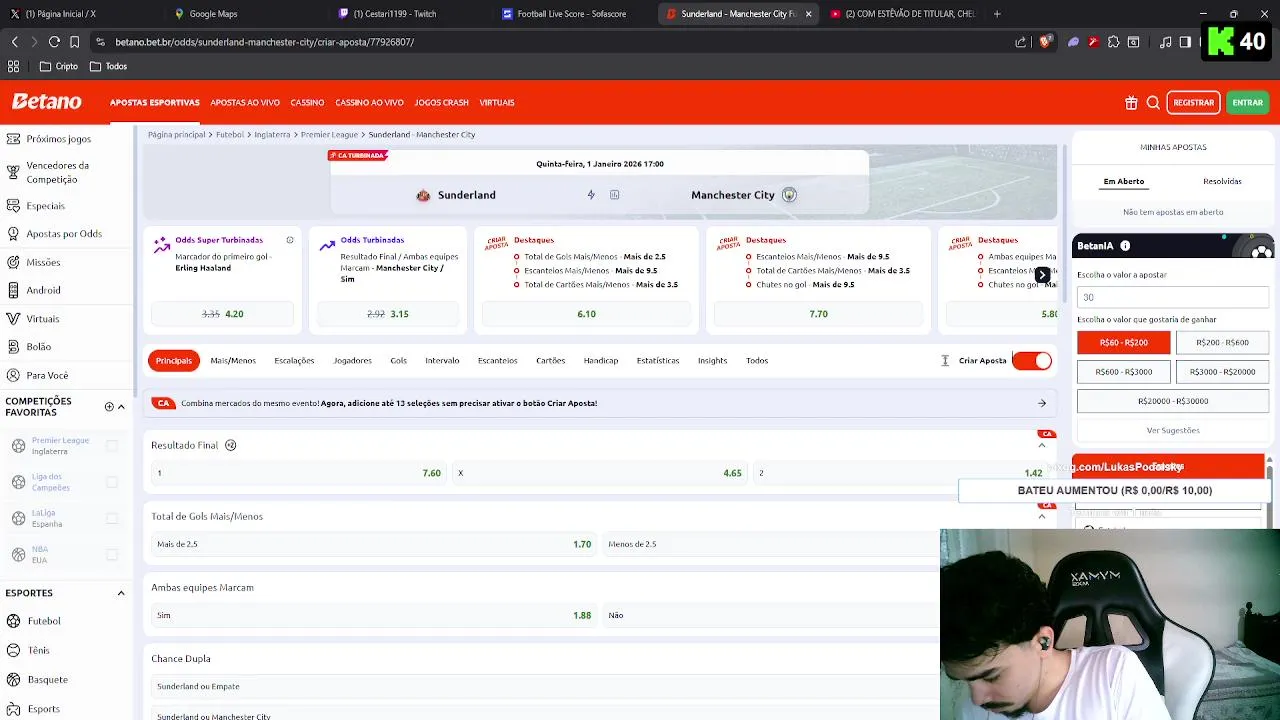Open a new browser tab
This screenshot has height=720, width=1280.
click(x=997, y=14)
